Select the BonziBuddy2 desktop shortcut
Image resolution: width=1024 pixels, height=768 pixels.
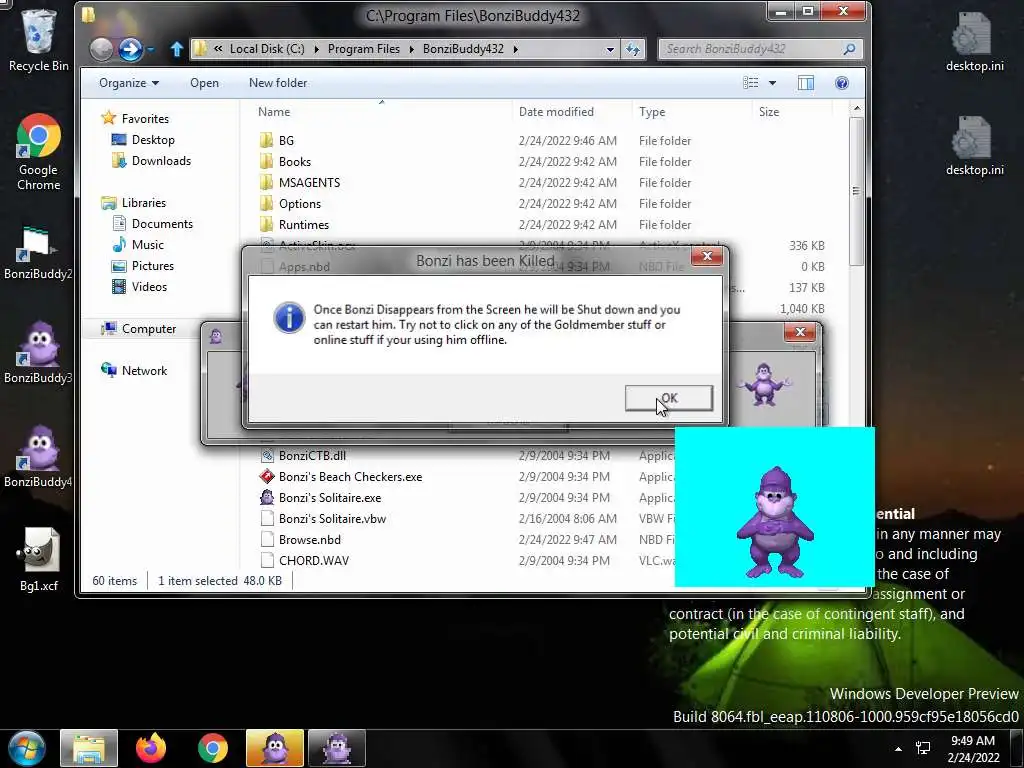[38, 253]
